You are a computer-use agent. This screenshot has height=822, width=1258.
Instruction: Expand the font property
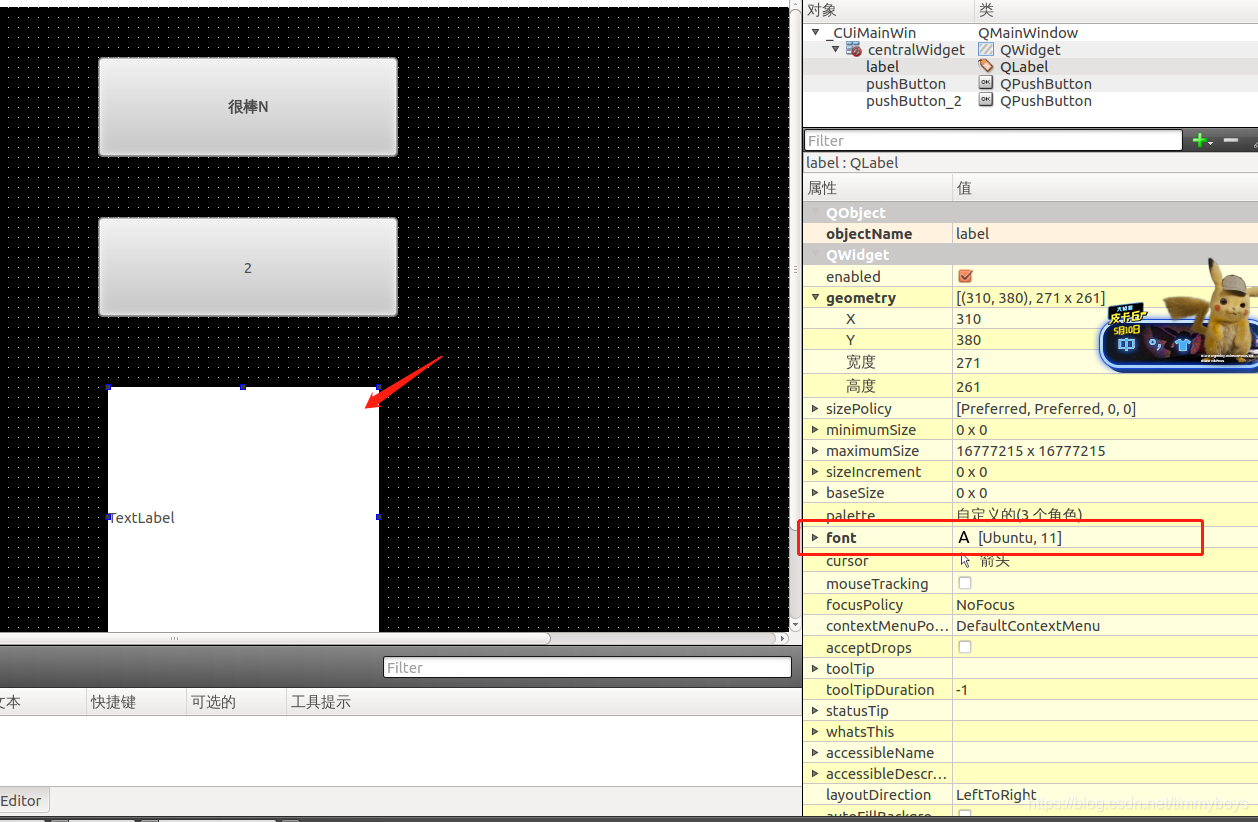[x=815, y=537]
